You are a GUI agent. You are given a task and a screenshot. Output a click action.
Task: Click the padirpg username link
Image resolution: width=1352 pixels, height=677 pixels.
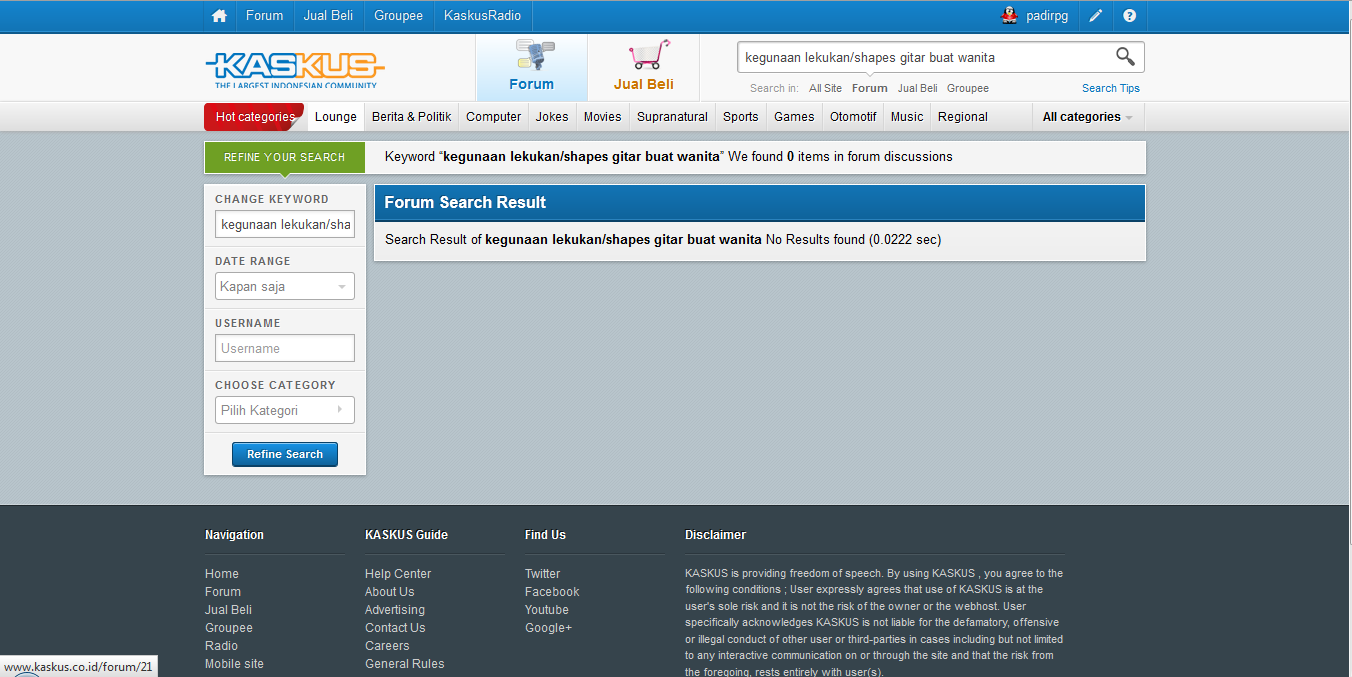(1047, 16)
